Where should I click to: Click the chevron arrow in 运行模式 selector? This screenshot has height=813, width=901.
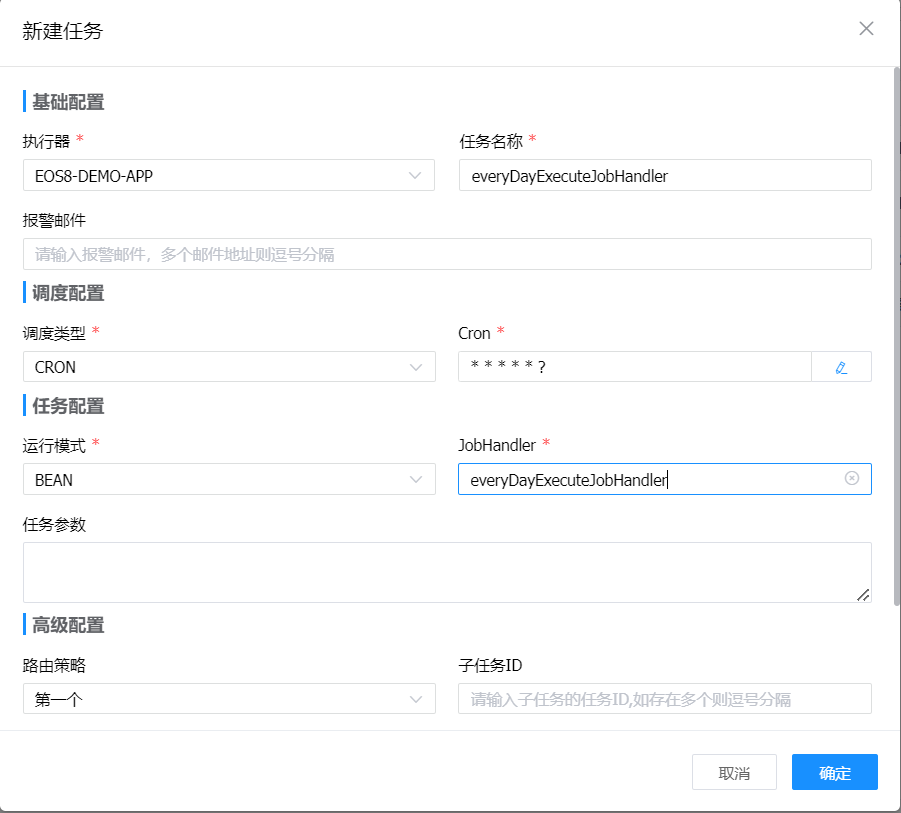[x=416, y=480]
